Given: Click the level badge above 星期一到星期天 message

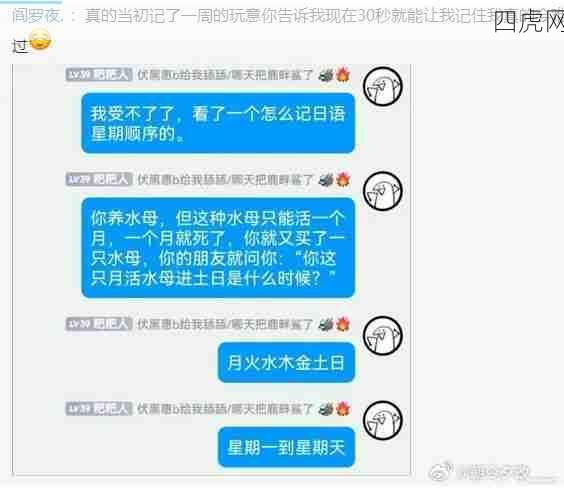Looking at the screenshot, I should pyautogui.click(x=99, y=409).
